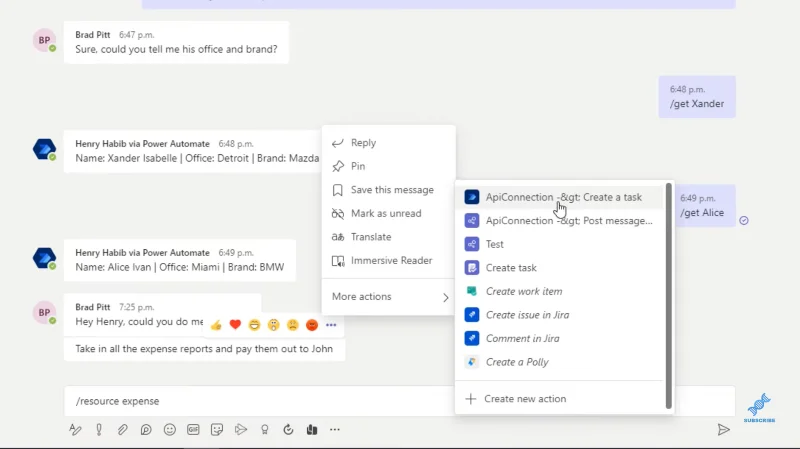The image size is (800, 449).
Task: Click sender name Brad Pitt at 6:47 p.m.
Action: (x=93, y=35)
